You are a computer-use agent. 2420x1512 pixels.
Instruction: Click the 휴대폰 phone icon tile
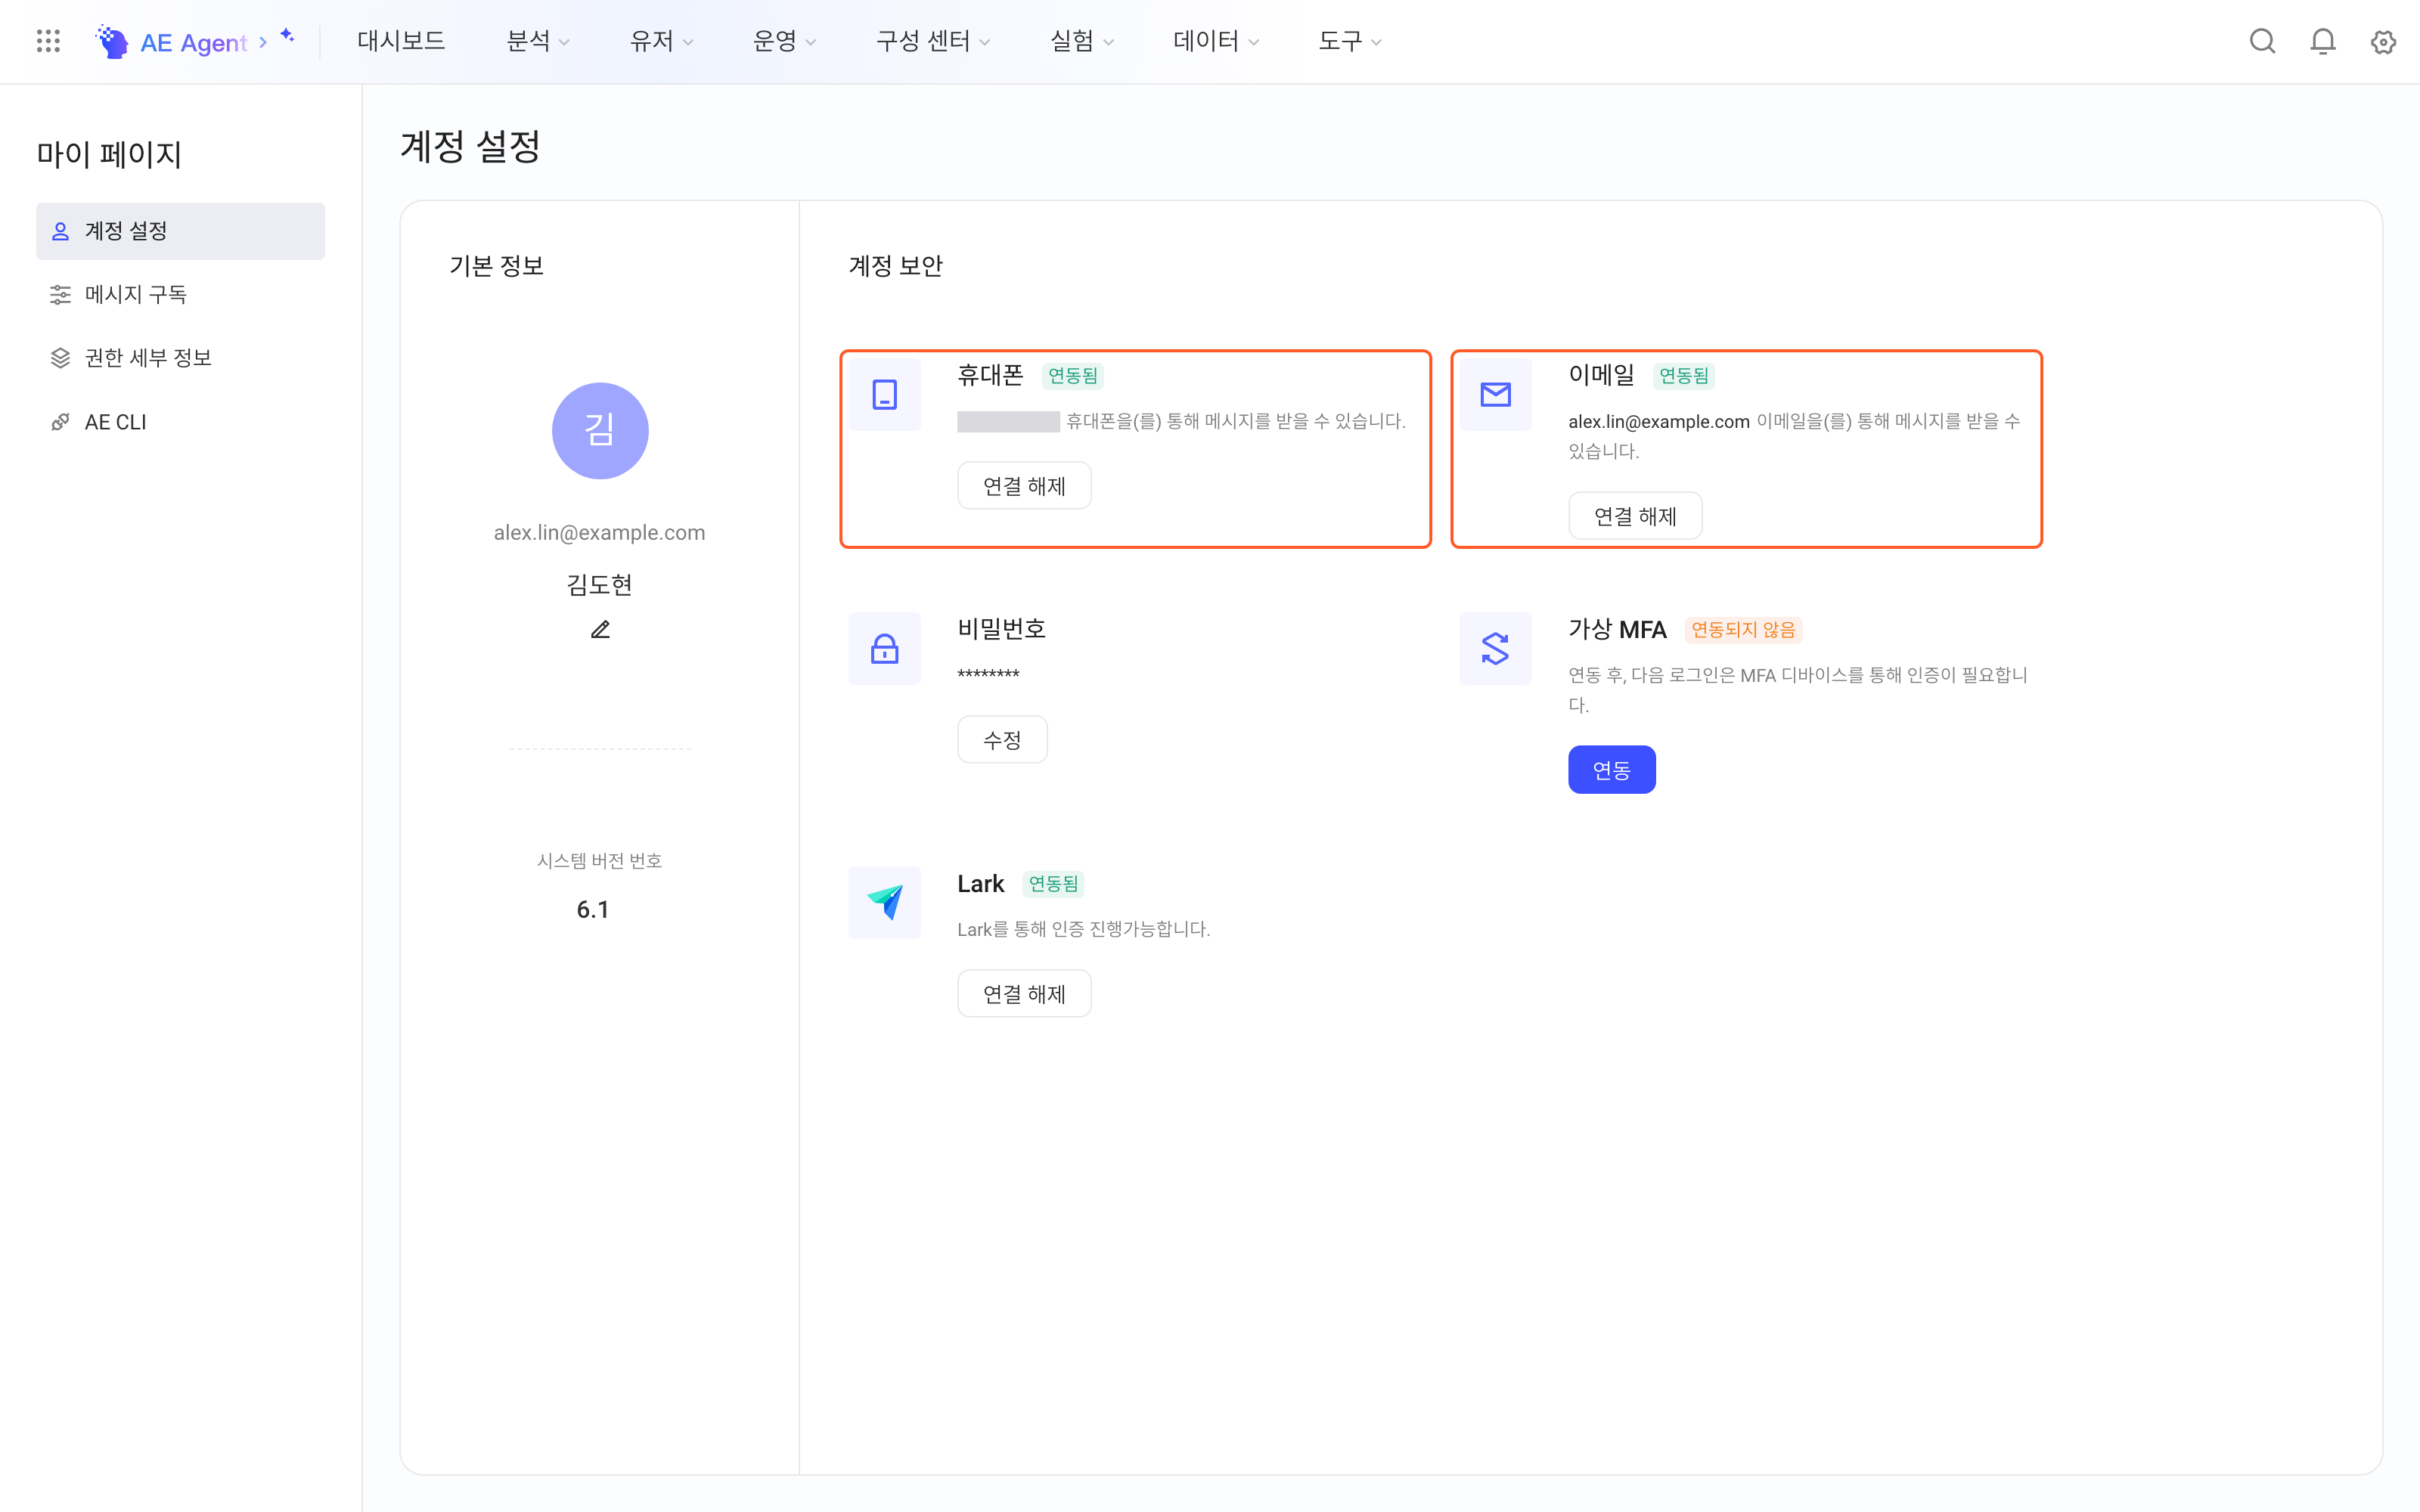click(884, 394)
